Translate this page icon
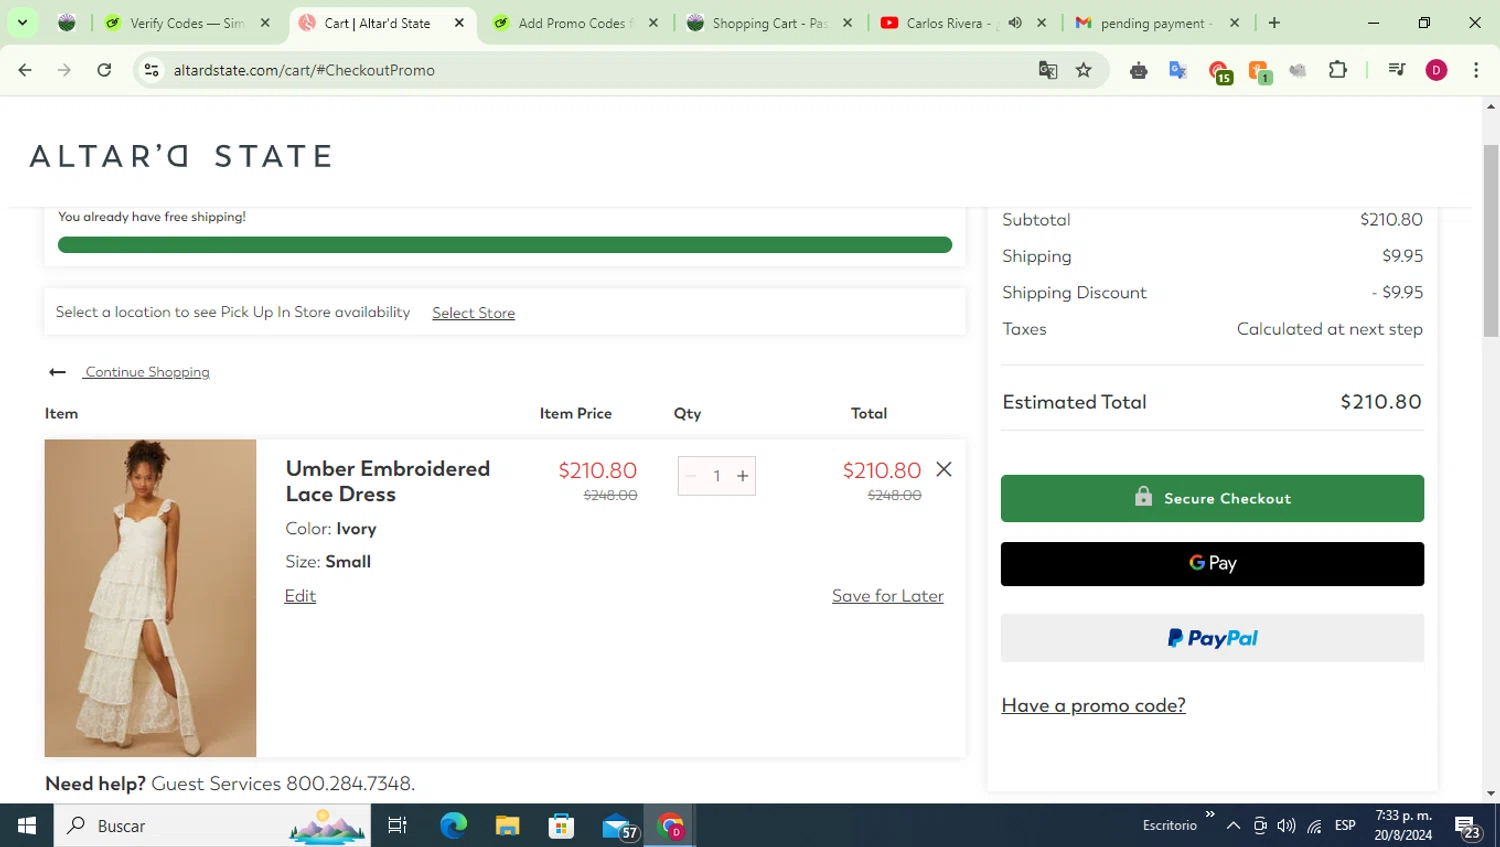Image resolution: width=1500 pixels, height=847 pixels. coord(1048,70)
